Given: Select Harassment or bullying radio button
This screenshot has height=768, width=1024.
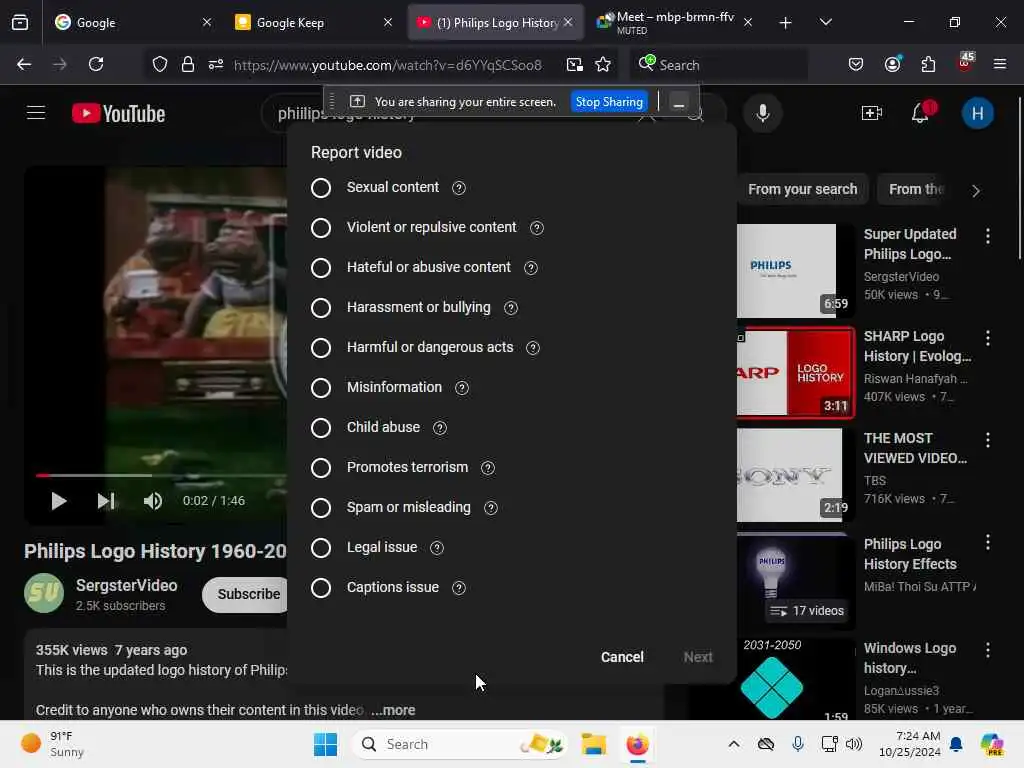Looking at the screenshot, I should (321, 308).
